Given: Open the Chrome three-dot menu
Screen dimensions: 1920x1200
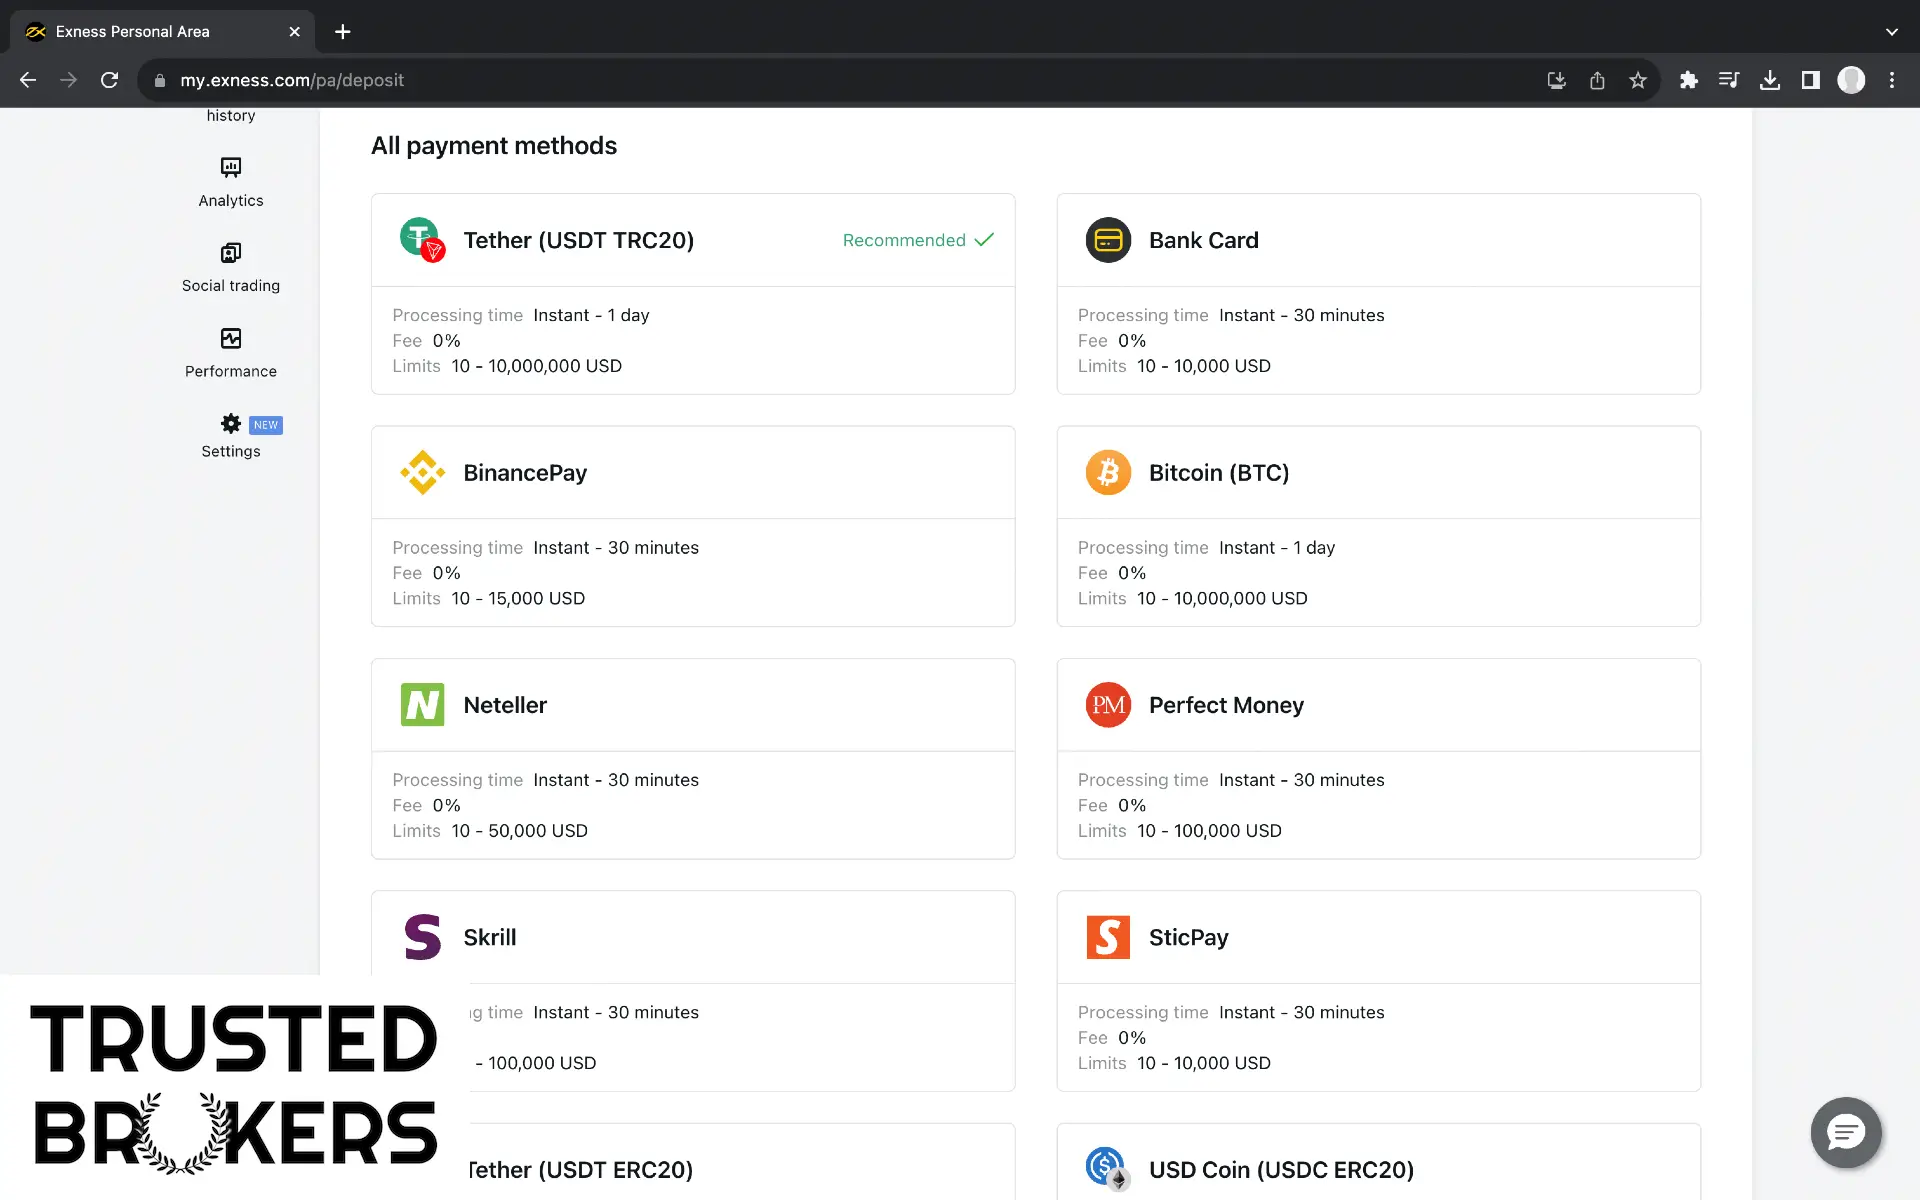Looking at the screenshot, I should (x=1892, y=80).
